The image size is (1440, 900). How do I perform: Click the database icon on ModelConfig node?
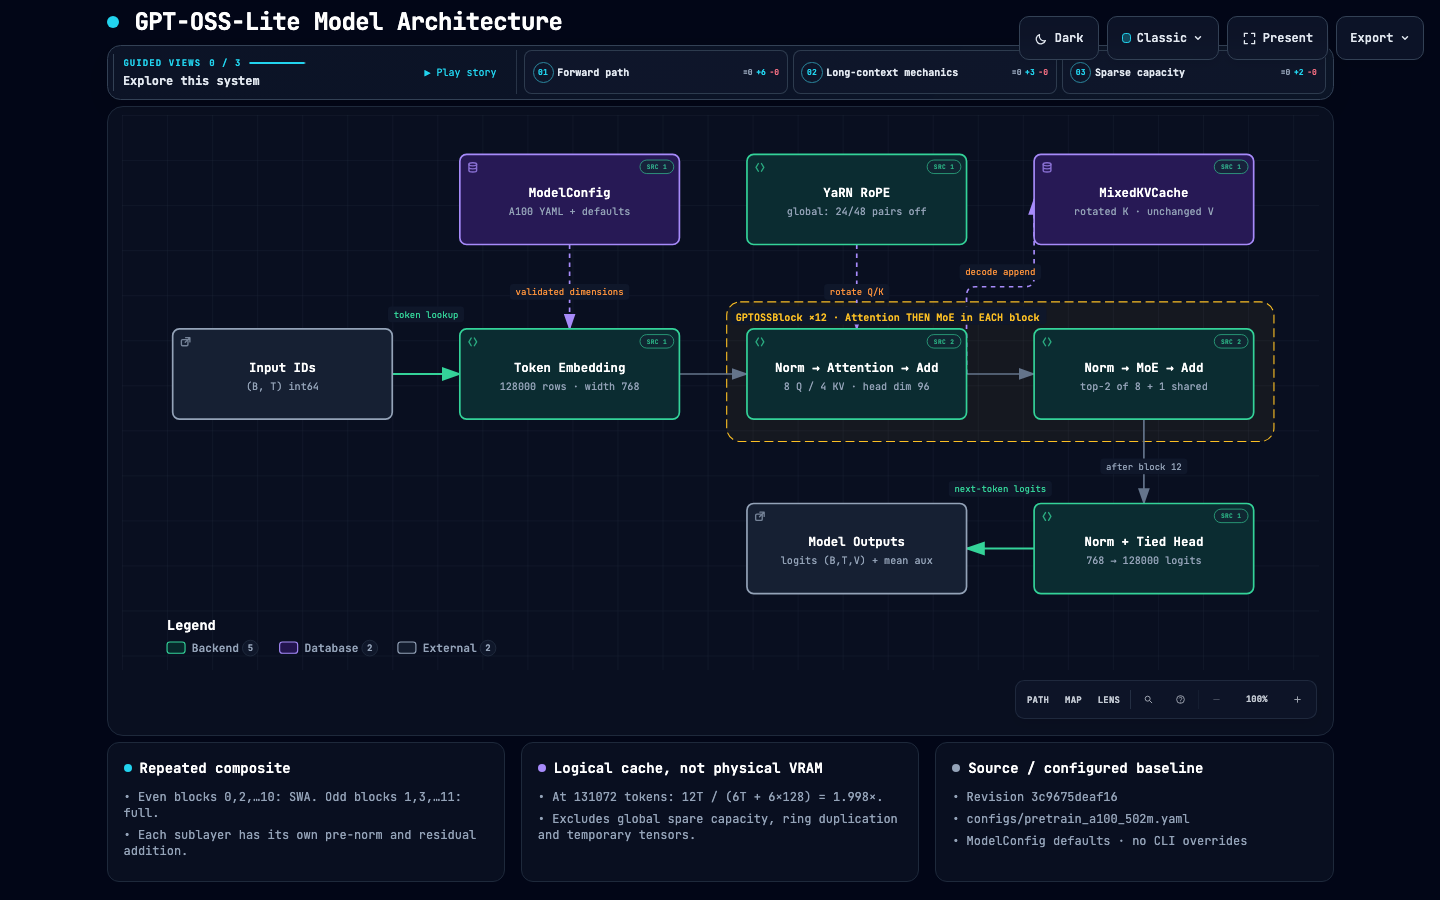point(473,167)
